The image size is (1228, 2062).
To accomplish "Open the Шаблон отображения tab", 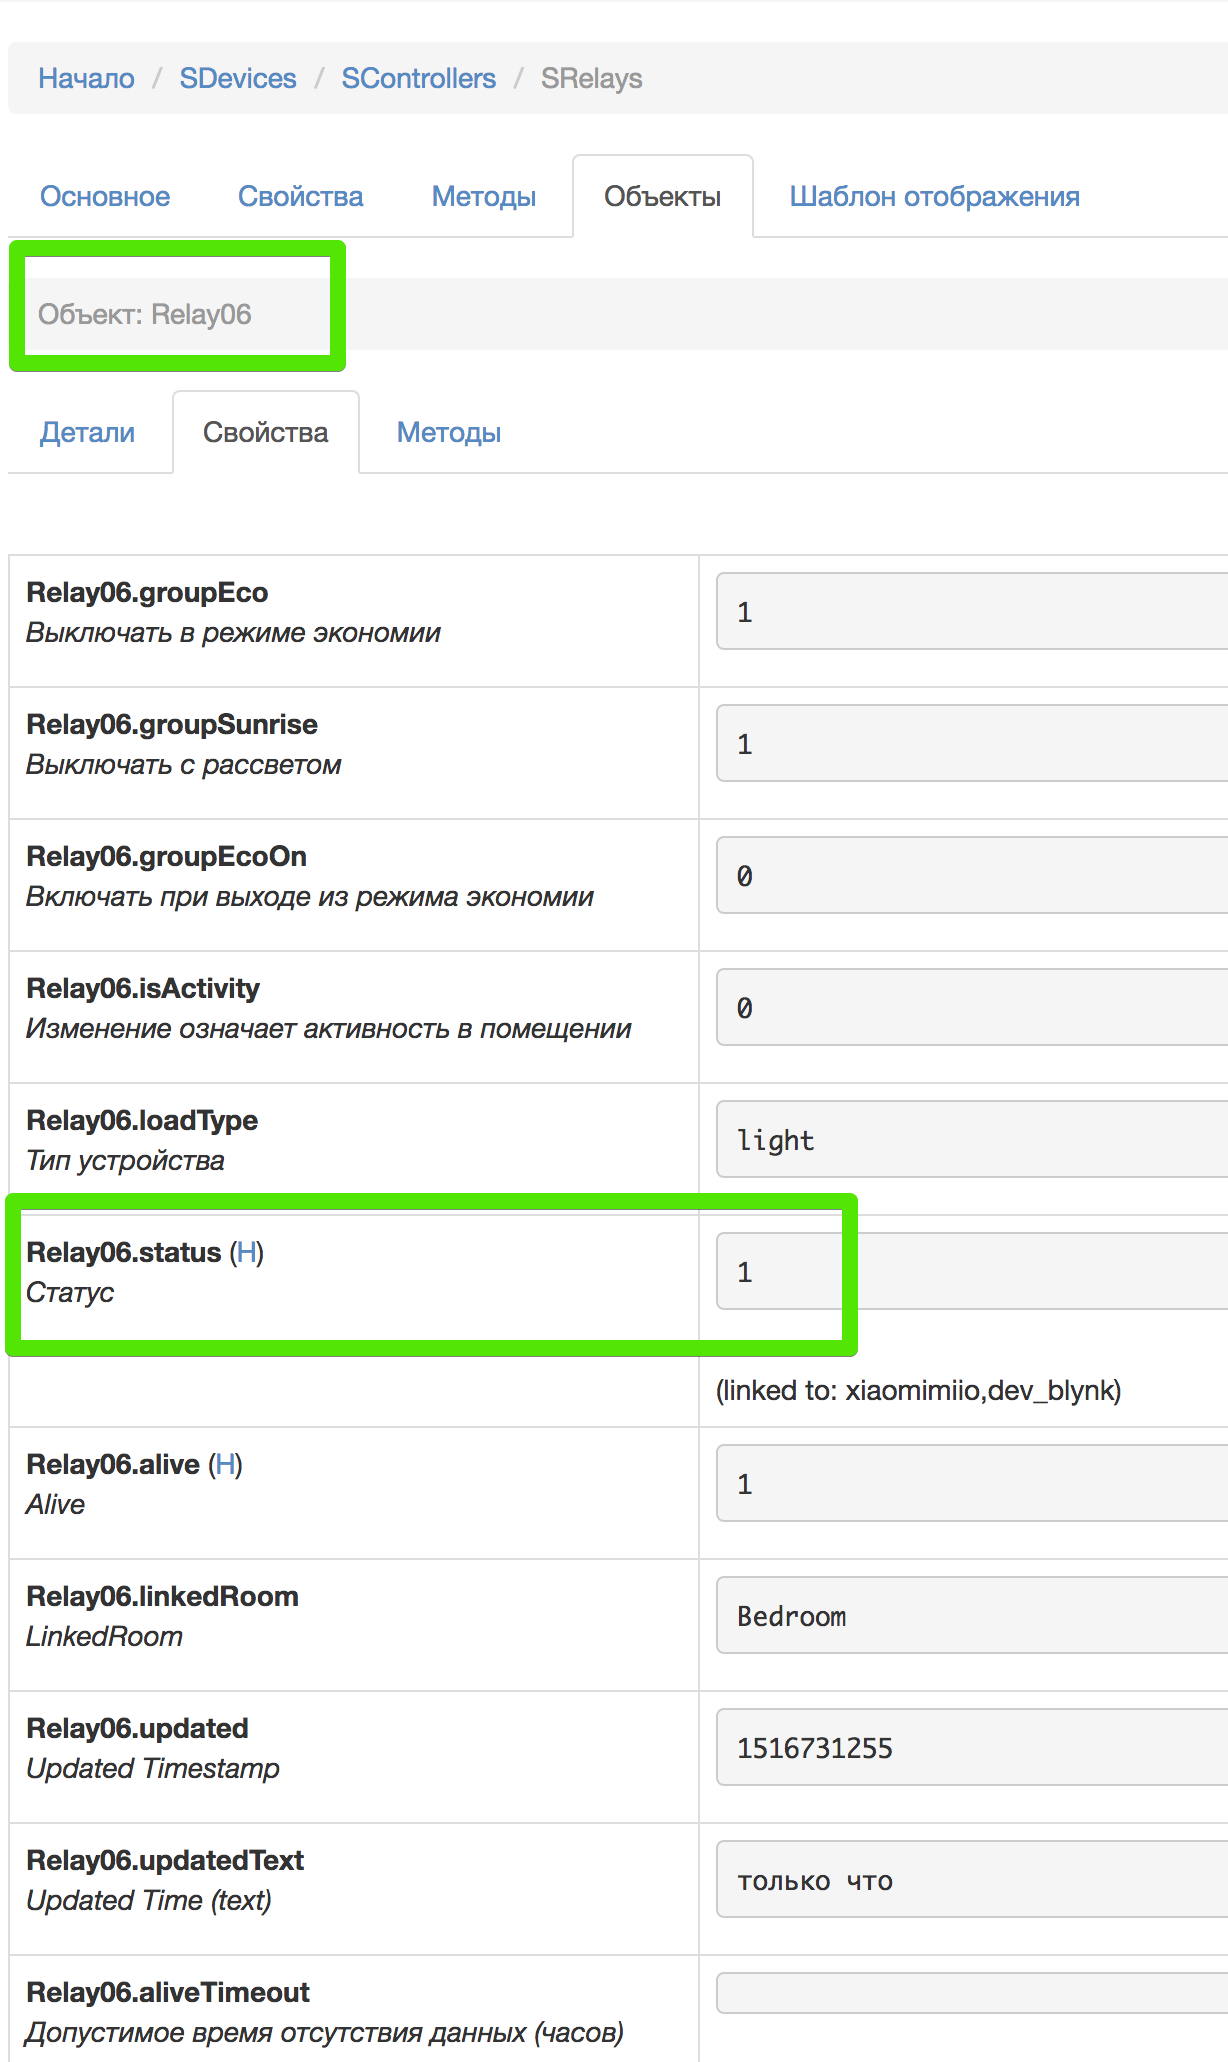I will tap(934, 196).
